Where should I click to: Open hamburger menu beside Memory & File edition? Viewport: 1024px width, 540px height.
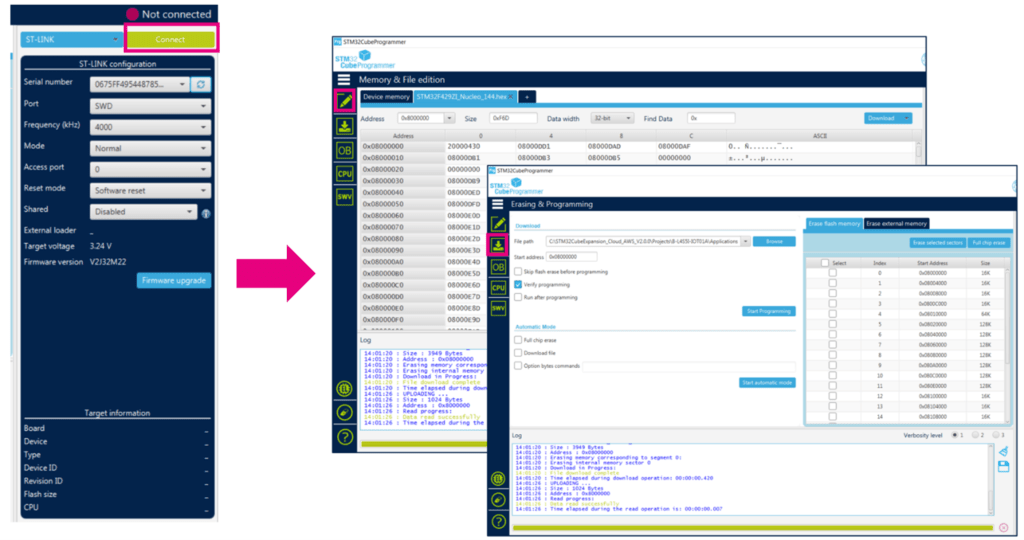tap(344, 79)
